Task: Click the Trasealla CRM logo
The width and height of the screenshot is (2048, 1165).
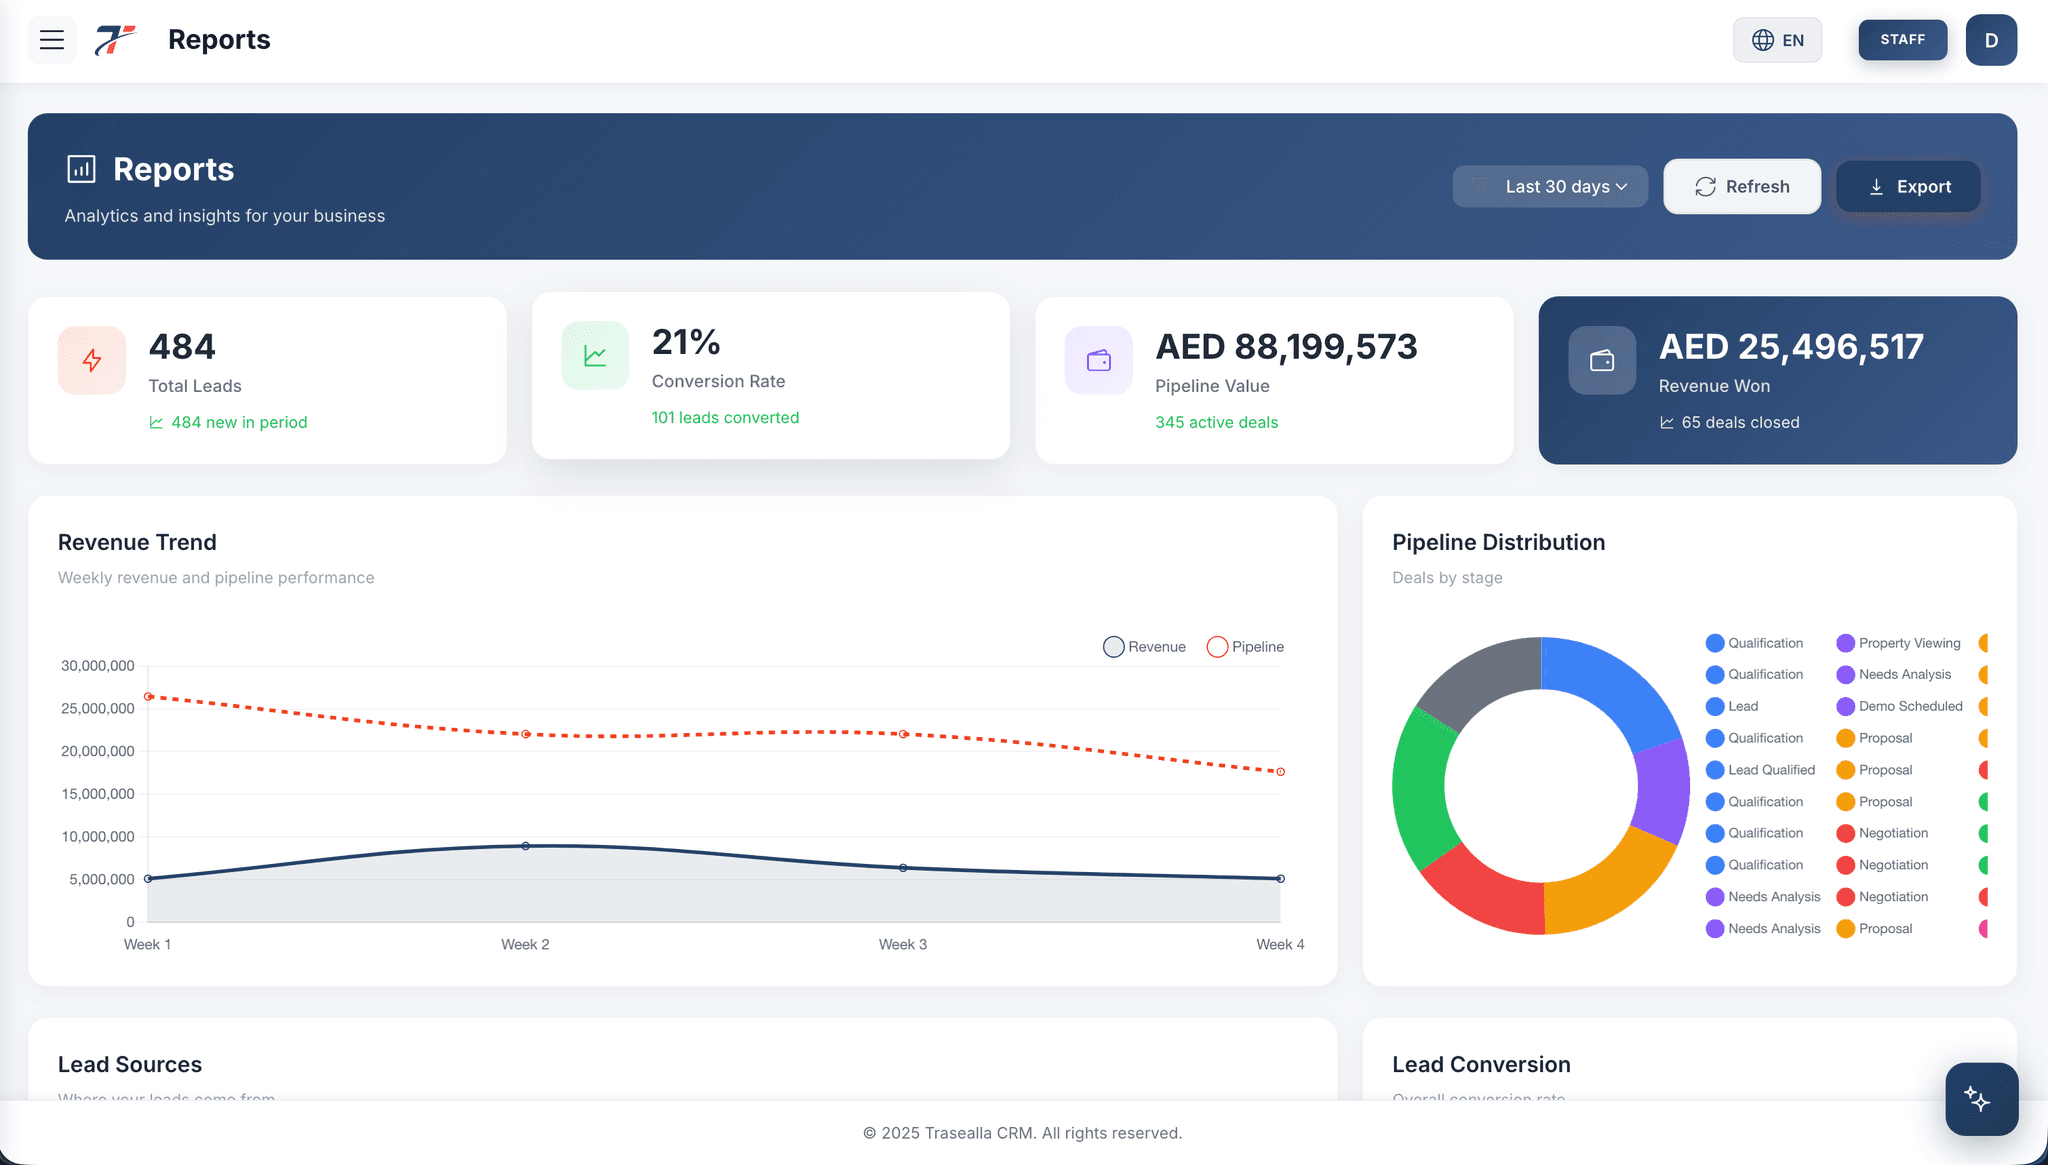Action: click(x=113, y=39)
